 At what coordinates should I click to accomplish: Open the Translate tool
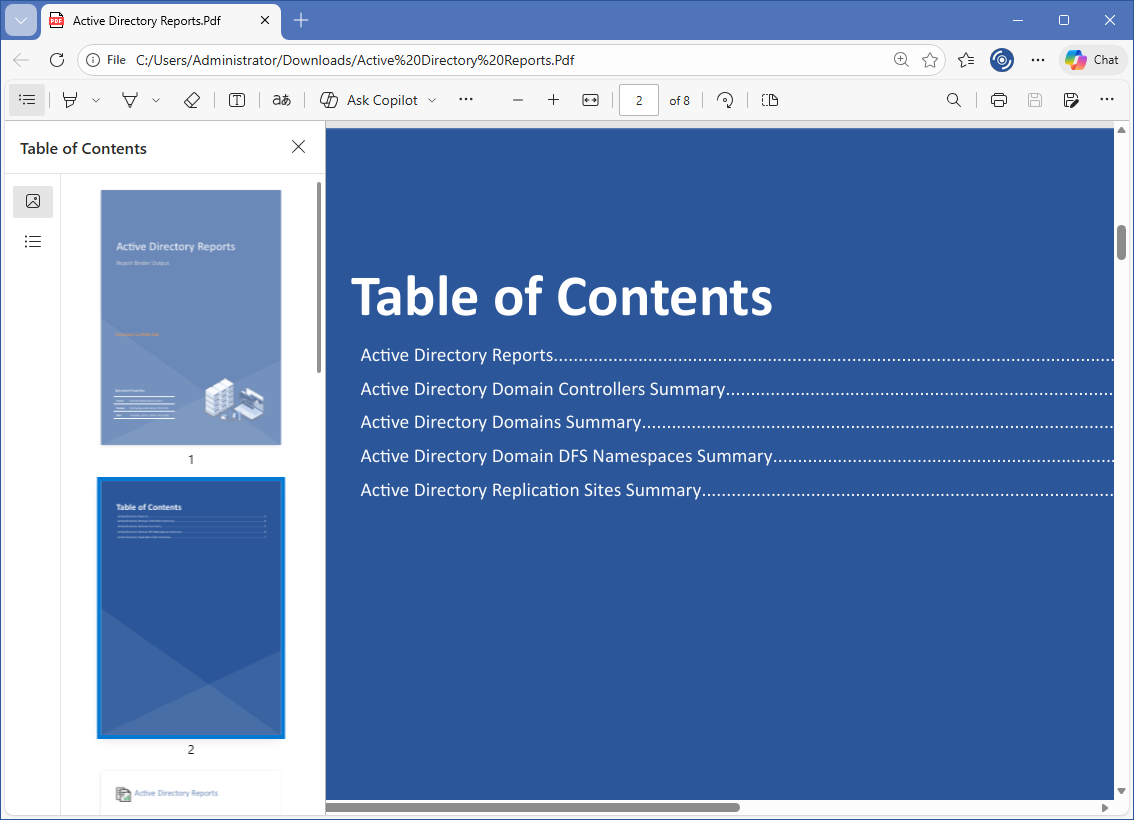point(282,100)
